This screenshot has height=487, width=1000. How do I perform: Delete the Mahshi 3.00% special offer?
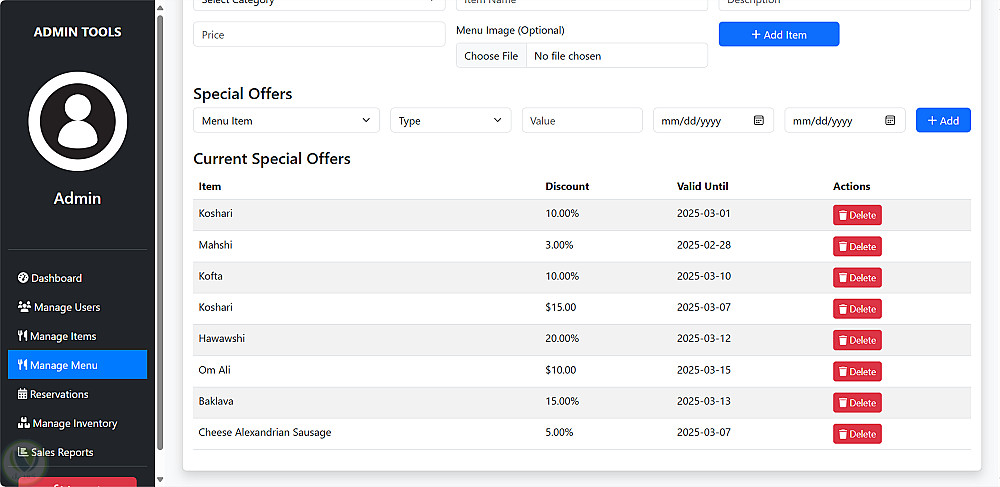[857, 247]
